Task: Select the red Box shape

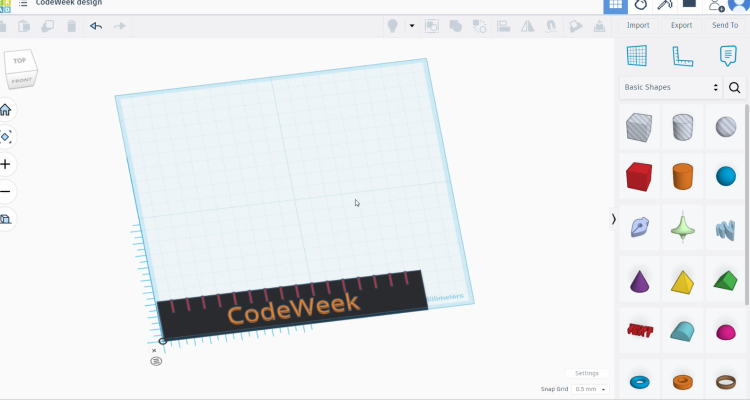Action: click(639, 177)
